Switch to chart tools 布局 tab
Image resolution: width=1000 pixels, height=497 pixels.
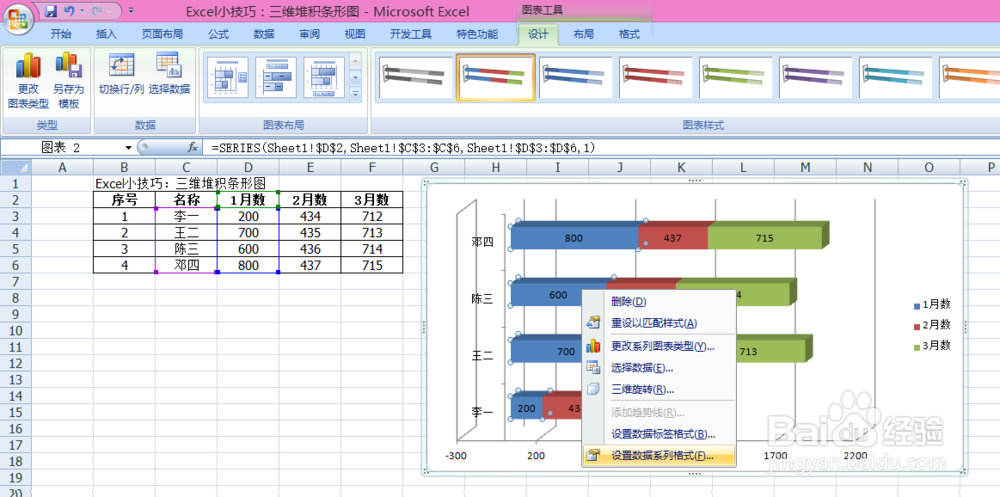tap(584, 34)
